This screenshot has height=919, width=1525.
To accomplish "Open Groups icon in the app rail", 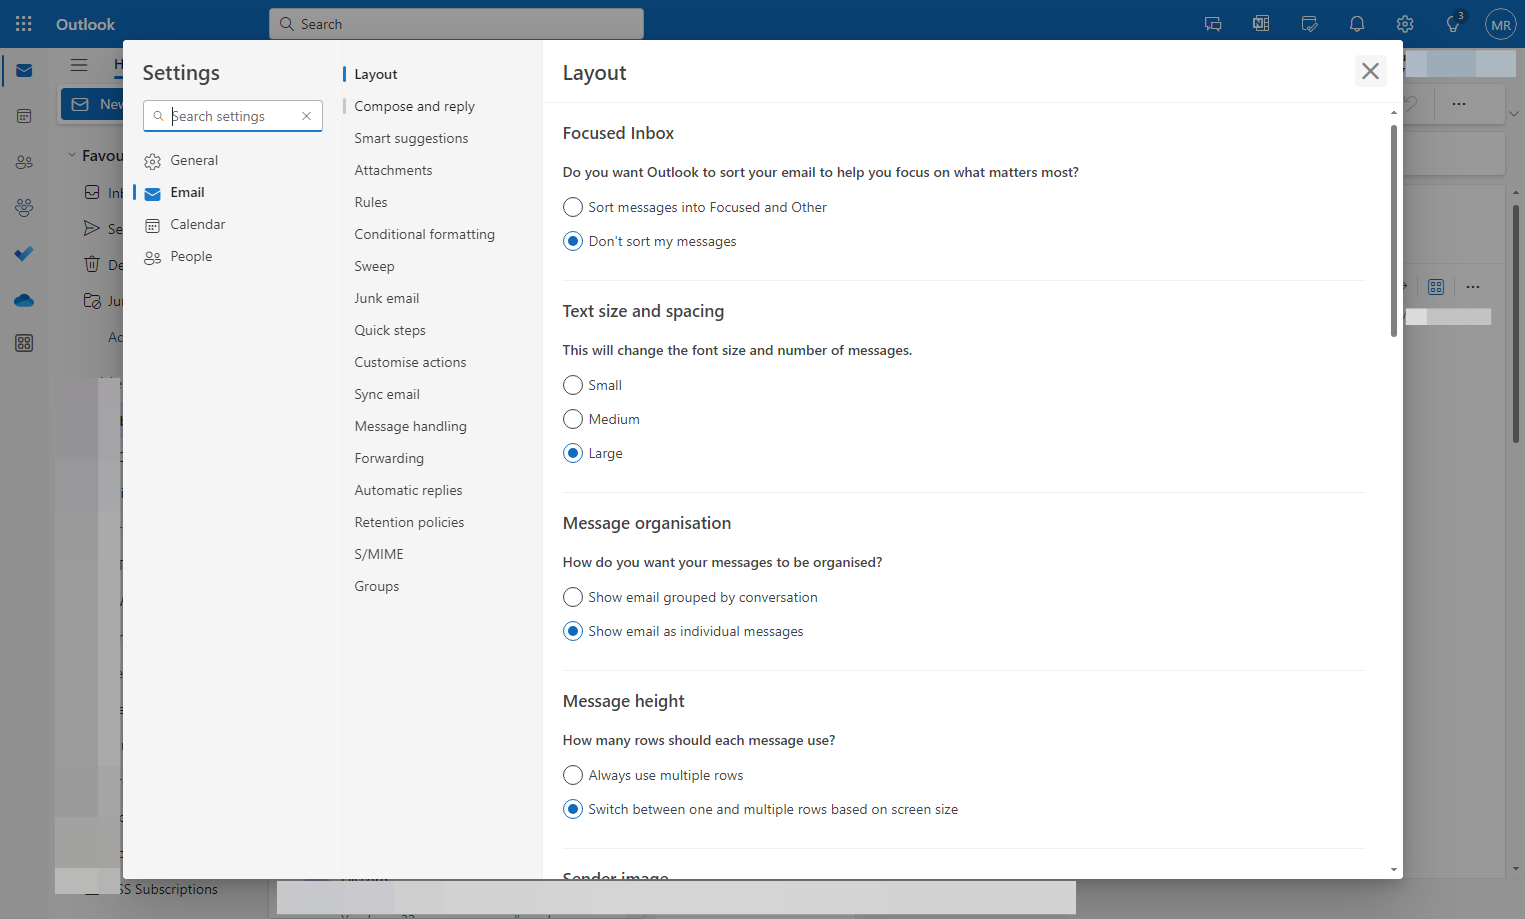I will [24, 208].
